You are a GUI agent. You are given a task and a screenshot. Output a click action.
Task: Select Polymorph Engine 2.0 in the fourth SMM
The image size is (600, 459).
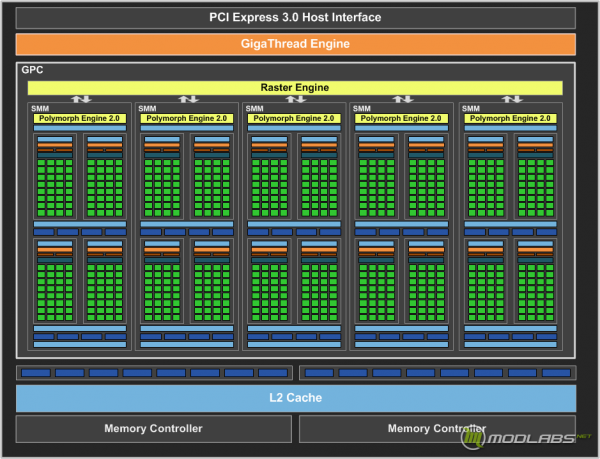401,119
